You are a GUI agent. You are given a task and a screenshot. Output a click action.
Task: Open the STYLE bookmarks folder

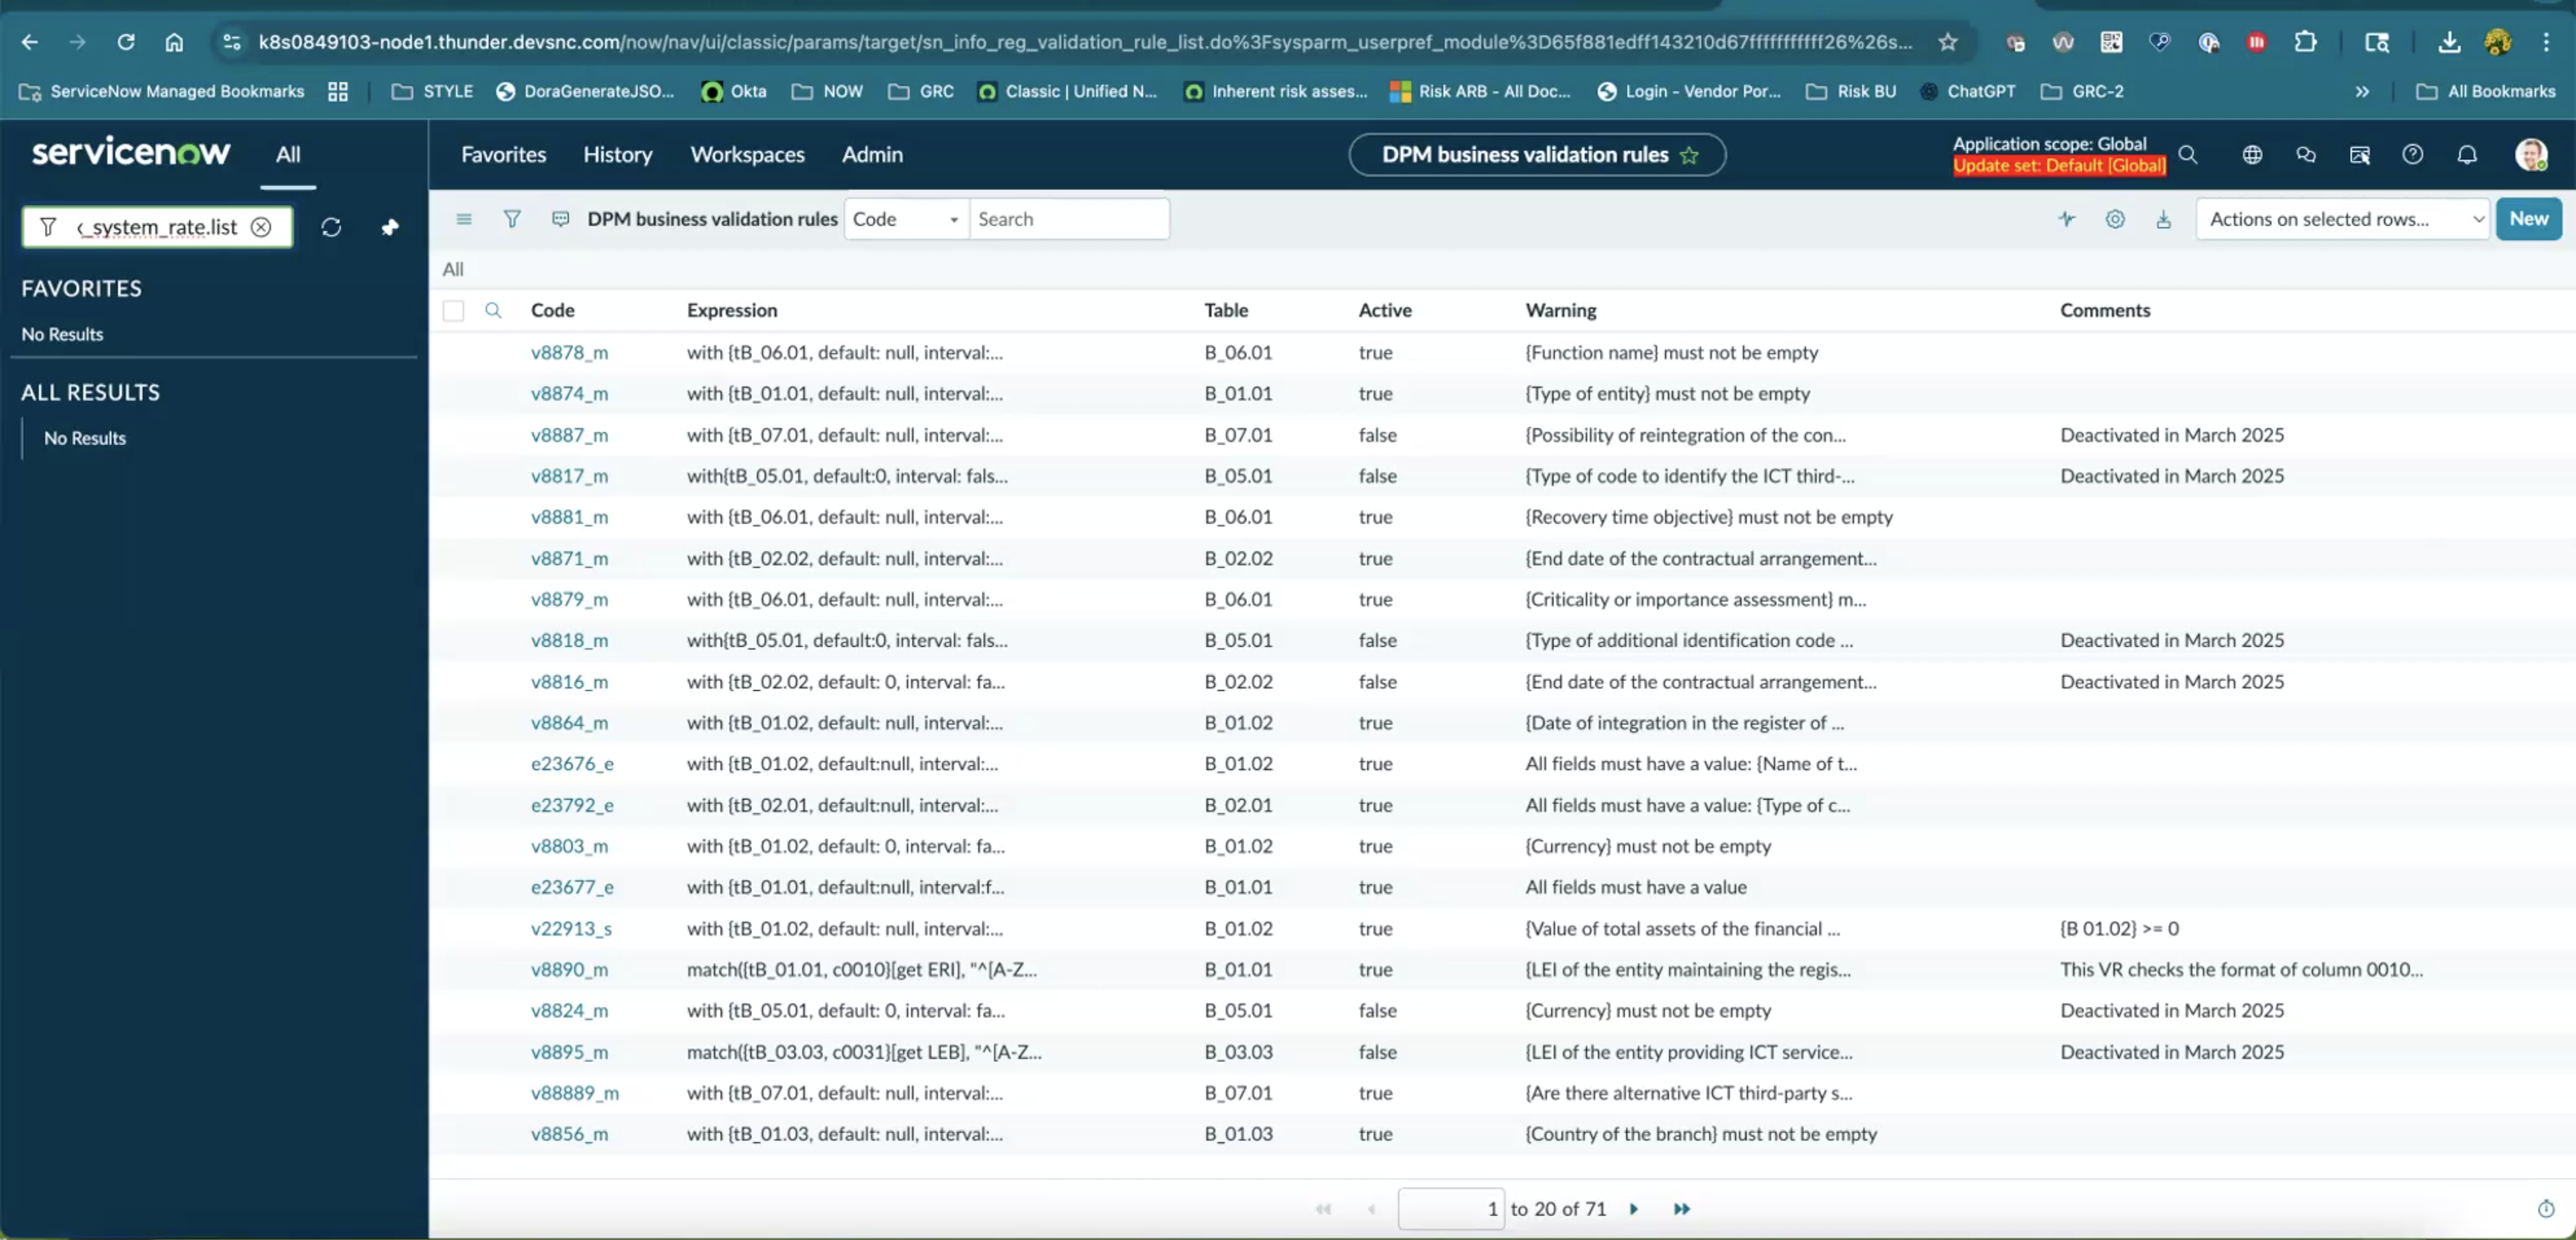(432, 91)
